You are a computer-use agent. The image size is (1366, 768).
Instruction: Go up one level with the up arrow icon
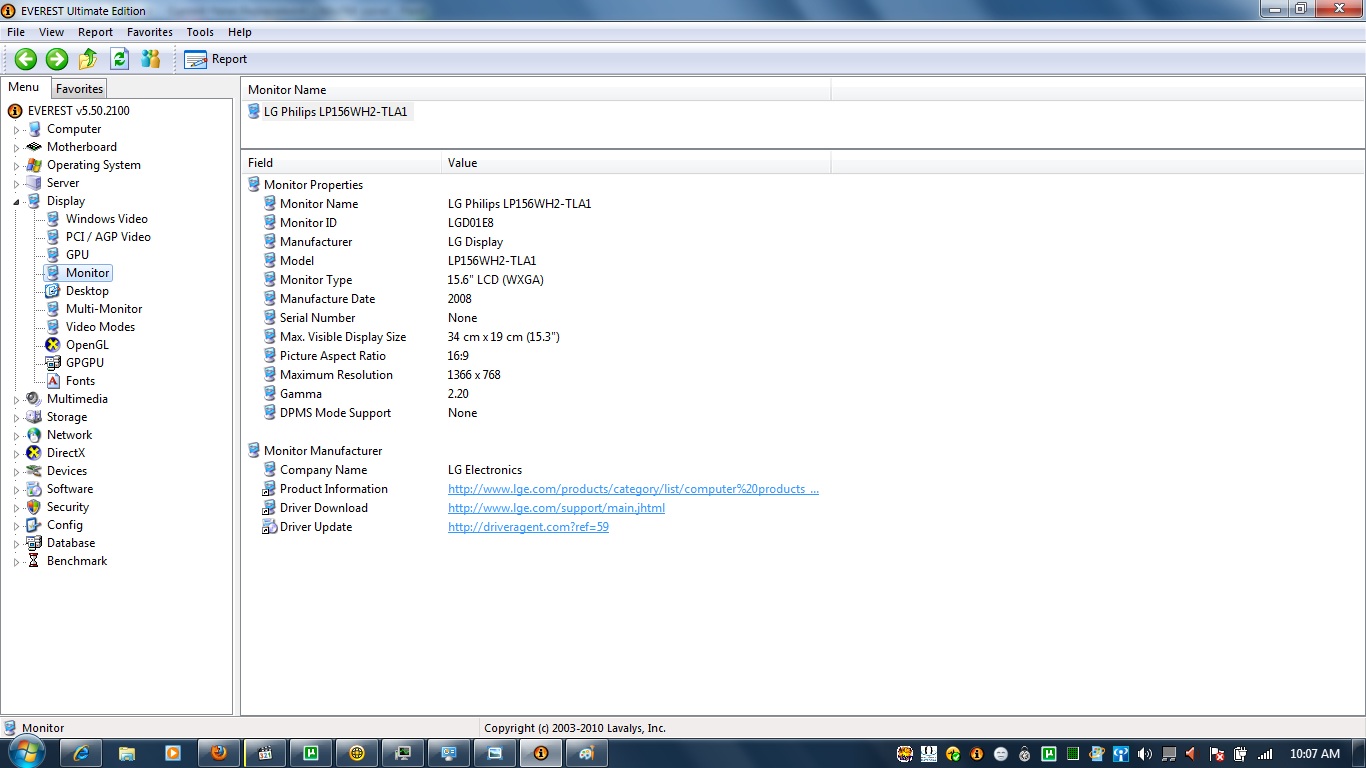[x=88, y=59]
